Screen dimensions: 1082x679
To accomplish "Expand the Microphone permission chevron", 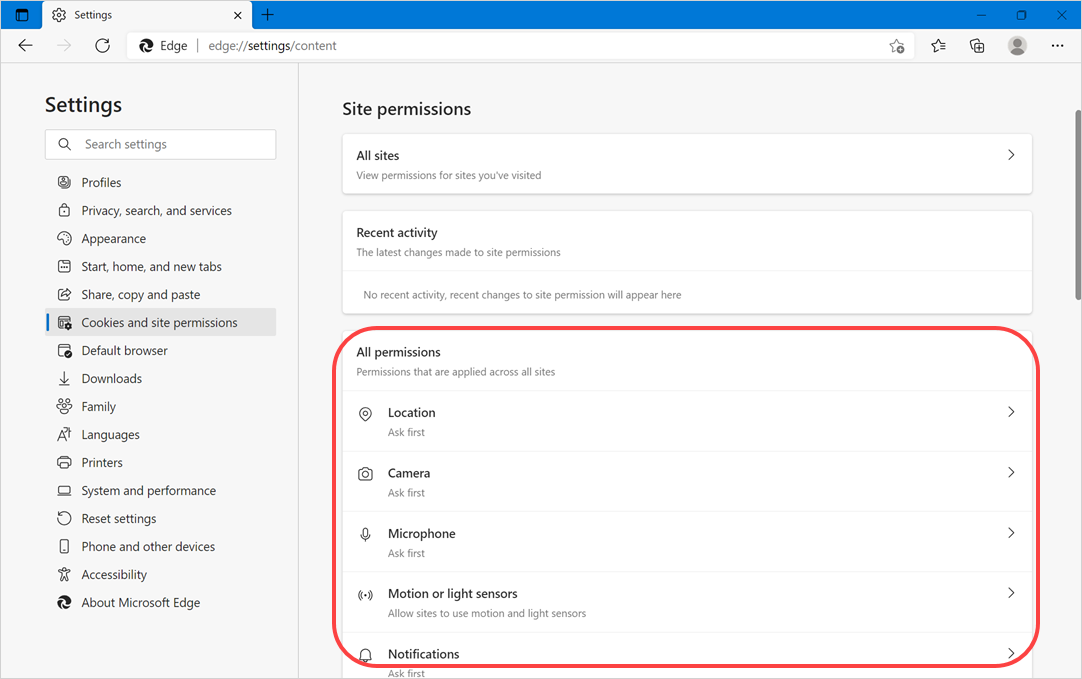I will 1010,533.
